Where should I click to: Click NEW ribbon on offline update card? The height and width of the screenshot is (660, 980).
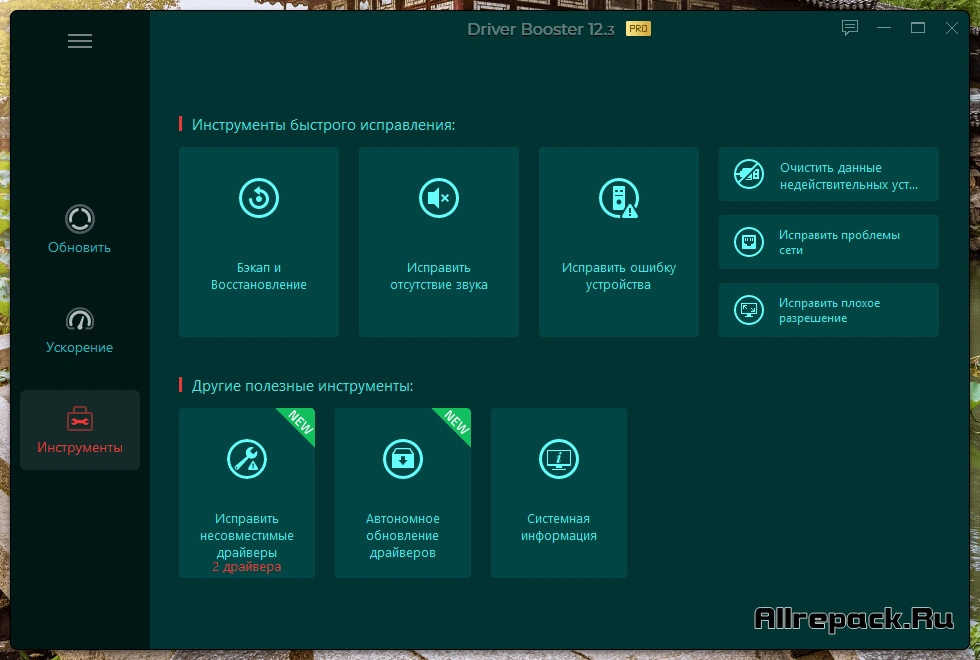click(x=456, y=423)
